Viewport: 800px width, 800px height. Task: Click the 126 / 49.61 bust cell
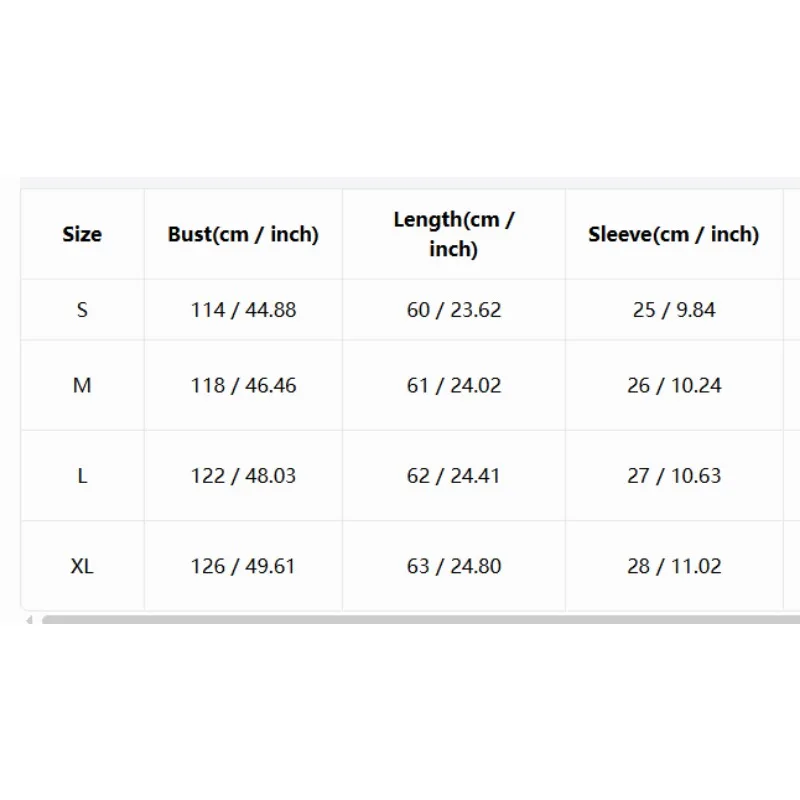(243, 566)
